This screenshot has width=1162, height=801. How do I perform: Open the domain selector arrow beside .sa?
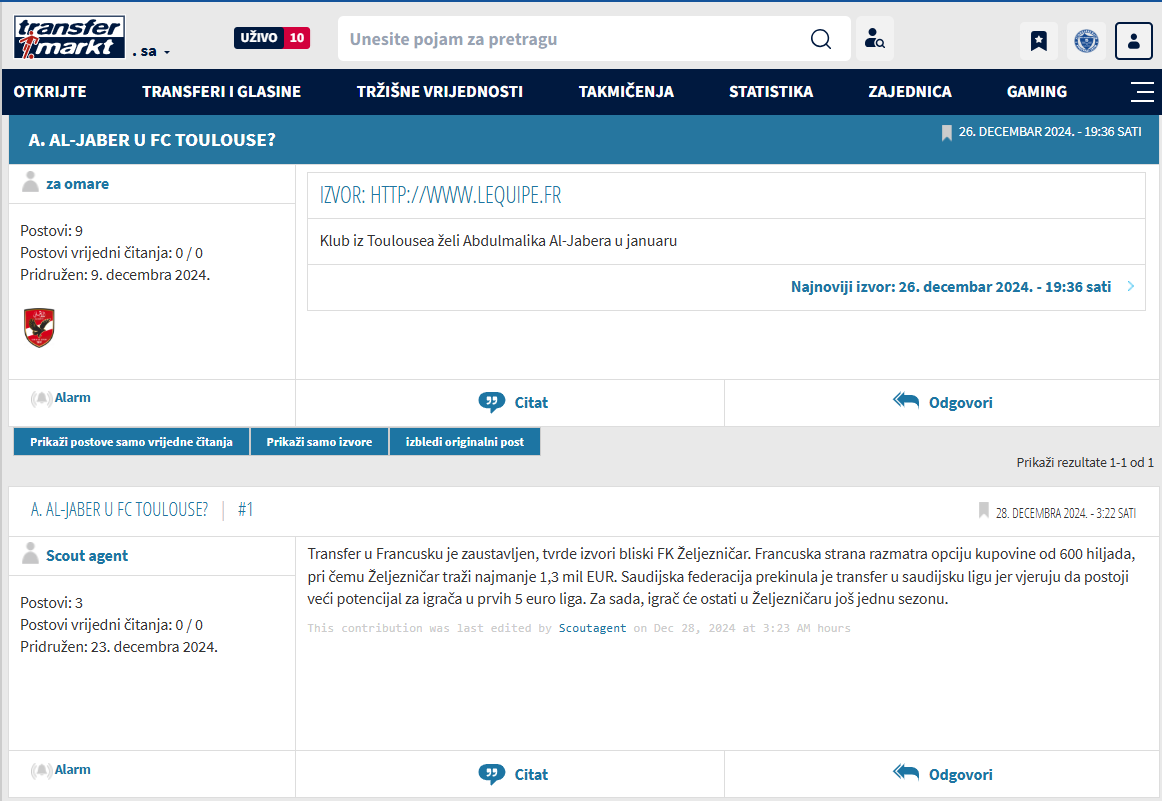[x=167, y=52]
